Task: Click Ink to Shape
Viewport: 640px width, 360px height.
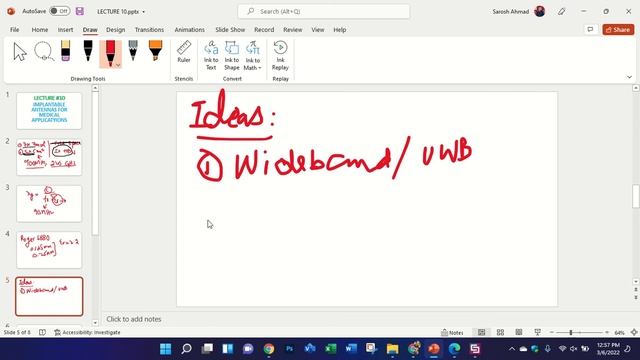Action: coord(231,56)
